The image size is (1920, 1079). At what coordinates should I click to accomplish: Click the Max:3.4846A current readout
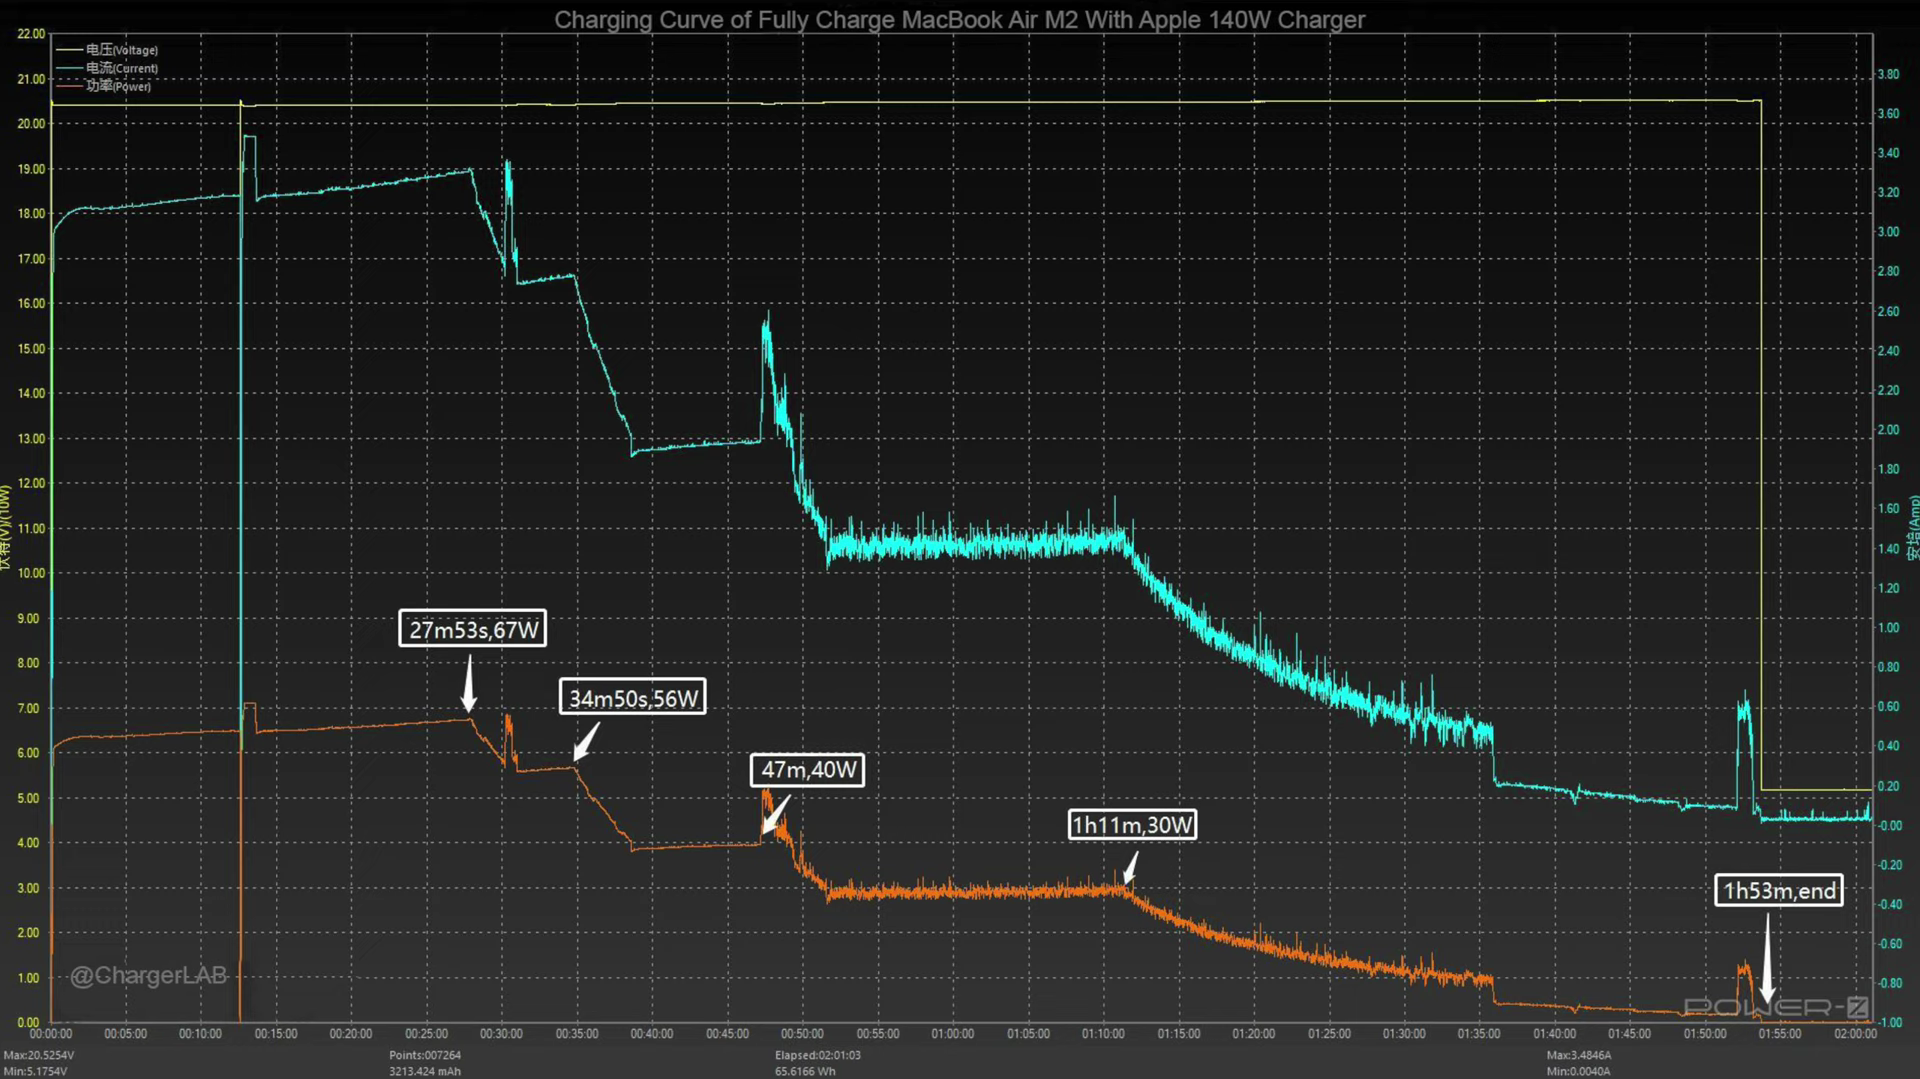(x=1579, y=1055)
